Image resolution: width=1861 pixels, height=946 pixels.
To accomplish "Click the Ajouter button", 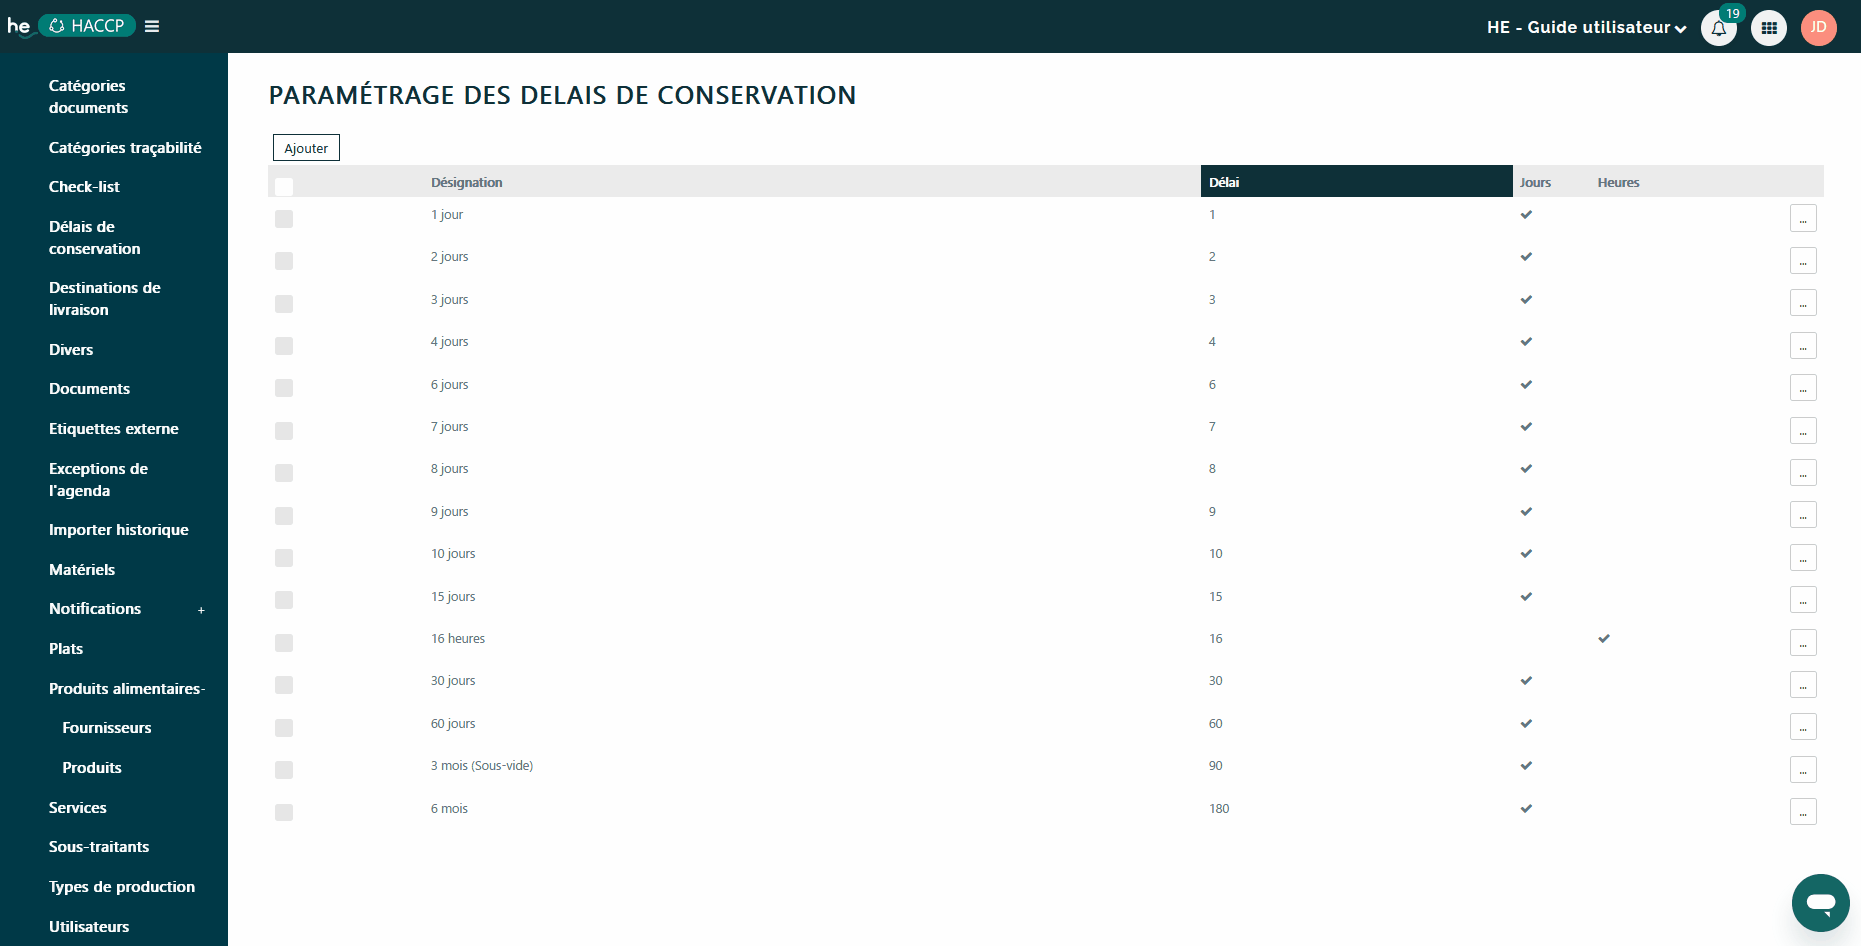I will [306, 148].
